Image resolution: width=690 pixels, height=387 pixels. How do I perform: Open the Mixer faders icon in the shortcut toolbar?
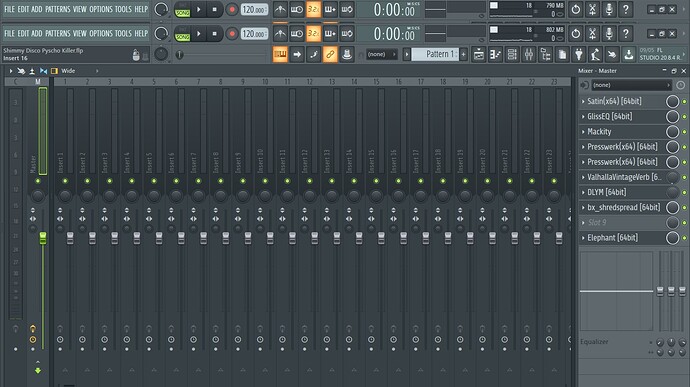[529, 55]
